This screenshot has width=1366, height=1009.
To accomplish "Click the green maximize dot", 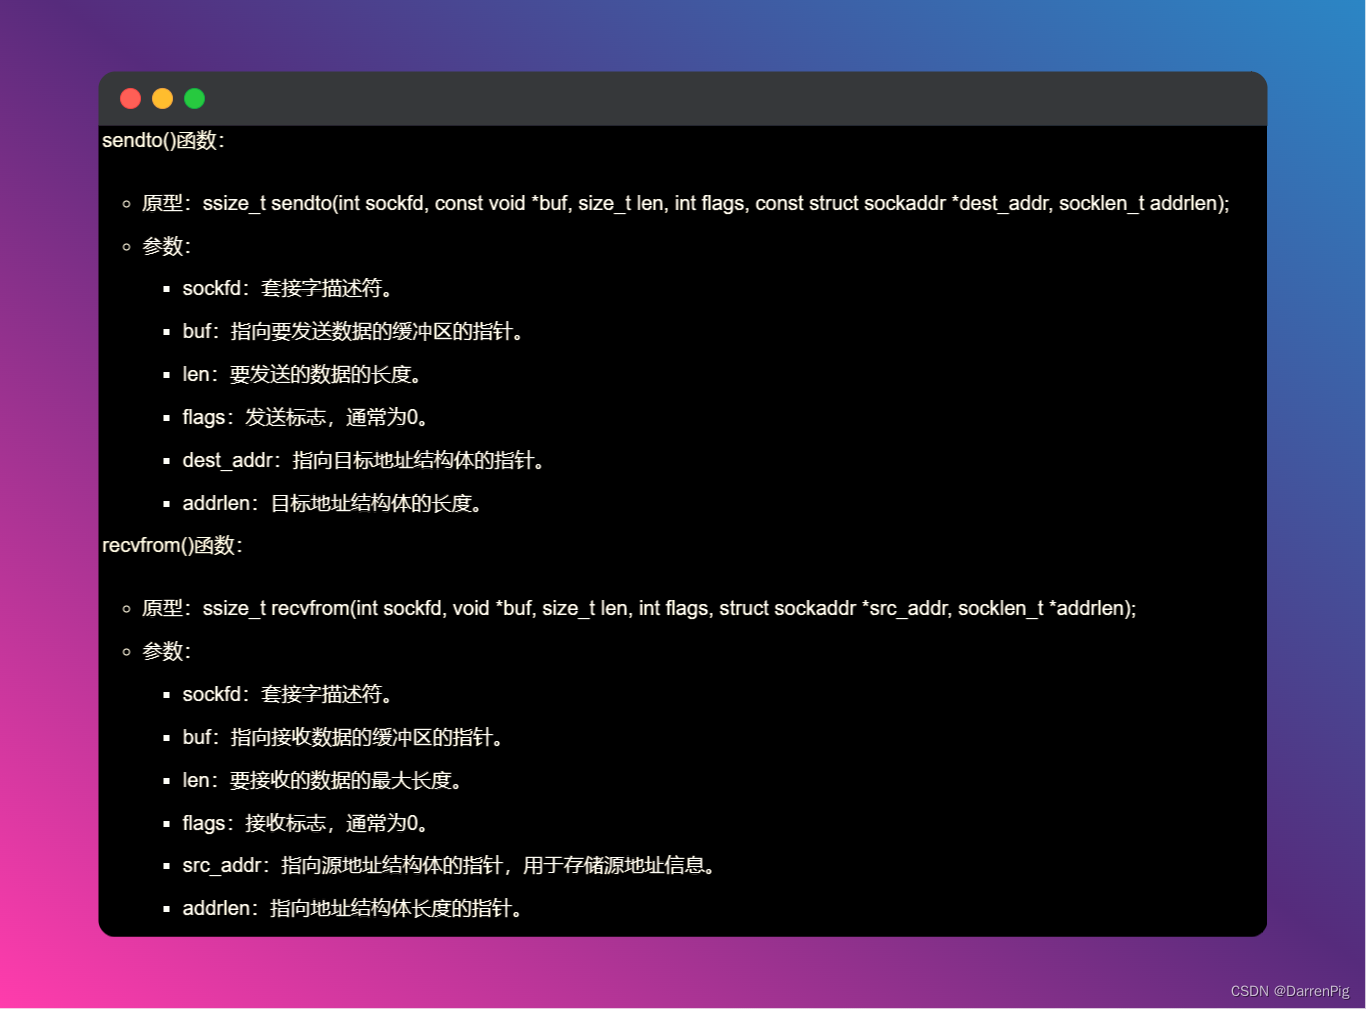I will click(194, 98).
